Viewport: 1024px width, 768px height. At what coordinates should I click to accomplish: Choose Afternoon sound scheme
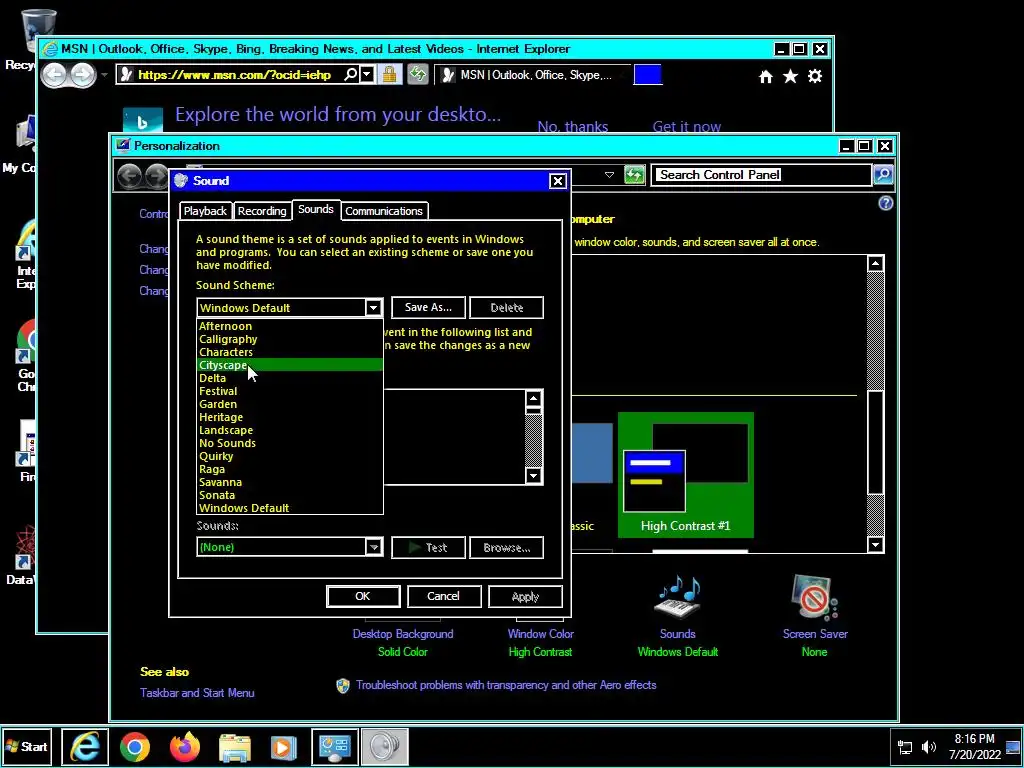[290, 326]
